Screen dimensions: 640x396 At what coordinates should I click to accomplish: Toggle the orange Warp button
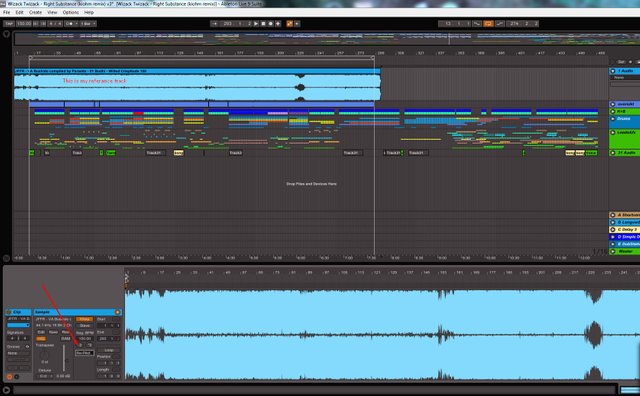point(84,319)
